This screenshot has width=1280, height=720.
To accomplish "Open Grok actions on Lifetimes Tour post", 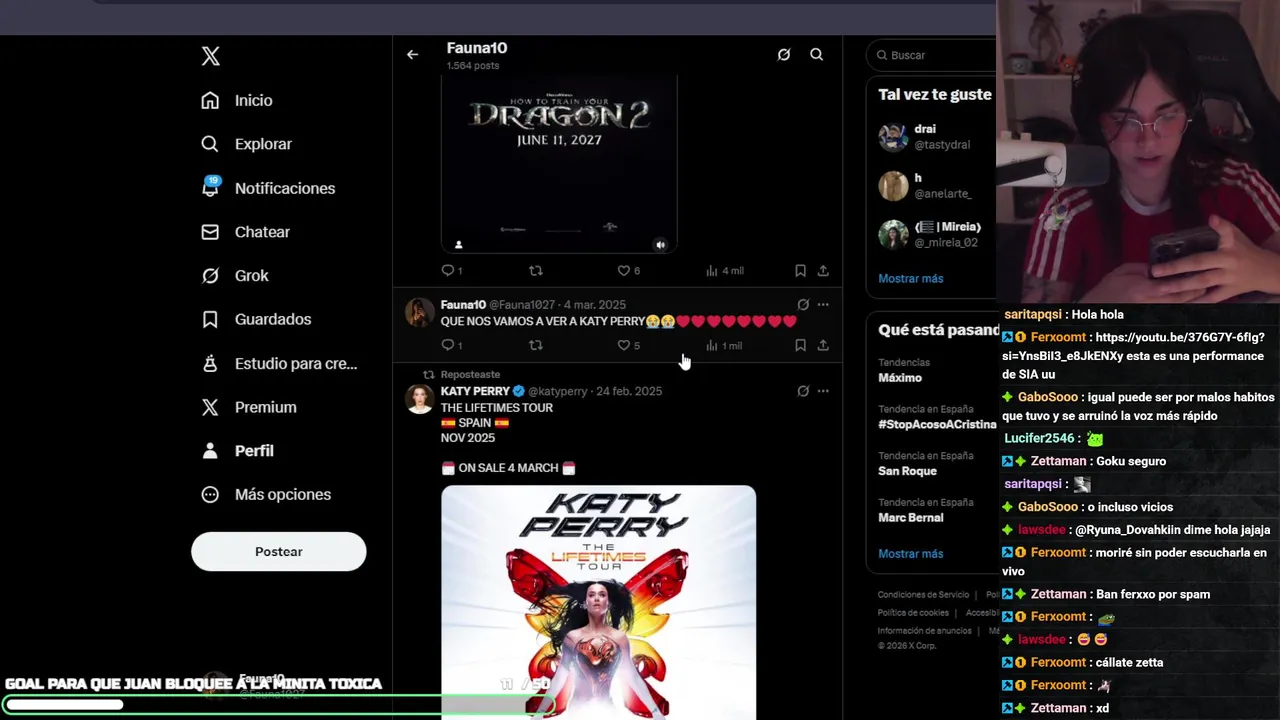I will pos(803,391).
